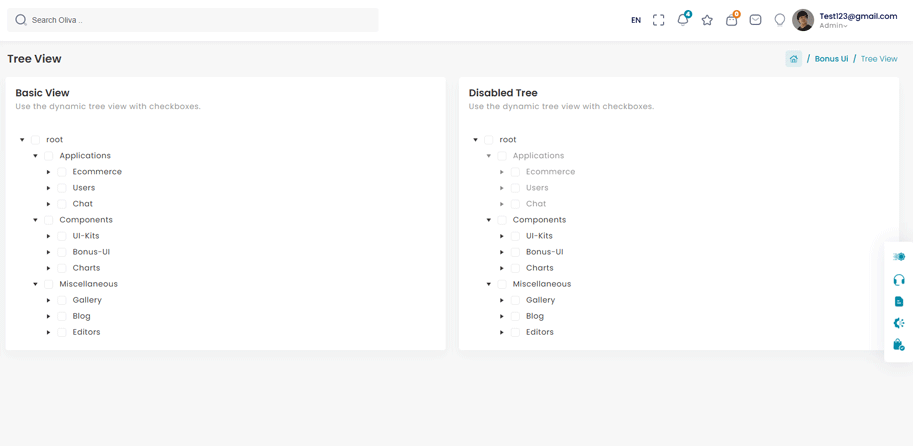Check Applications checkbox in Basic View
The width and height of the screenshot is (913, 446).
click(48, 156)
